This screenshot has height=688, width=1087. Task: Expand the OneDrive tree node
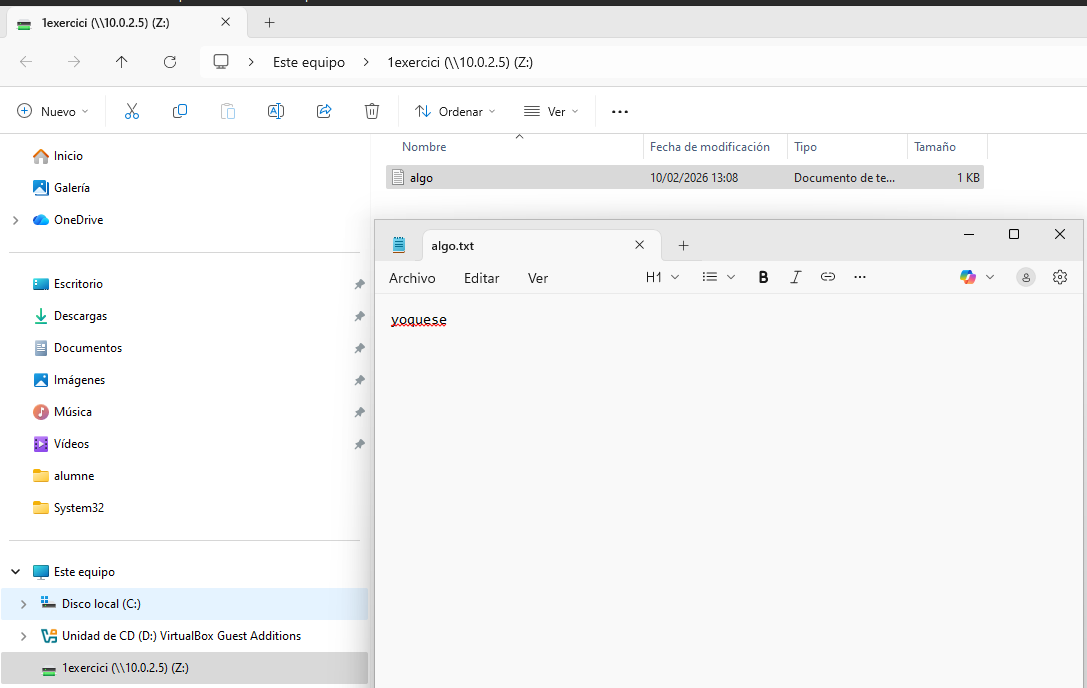coord(15,220)
